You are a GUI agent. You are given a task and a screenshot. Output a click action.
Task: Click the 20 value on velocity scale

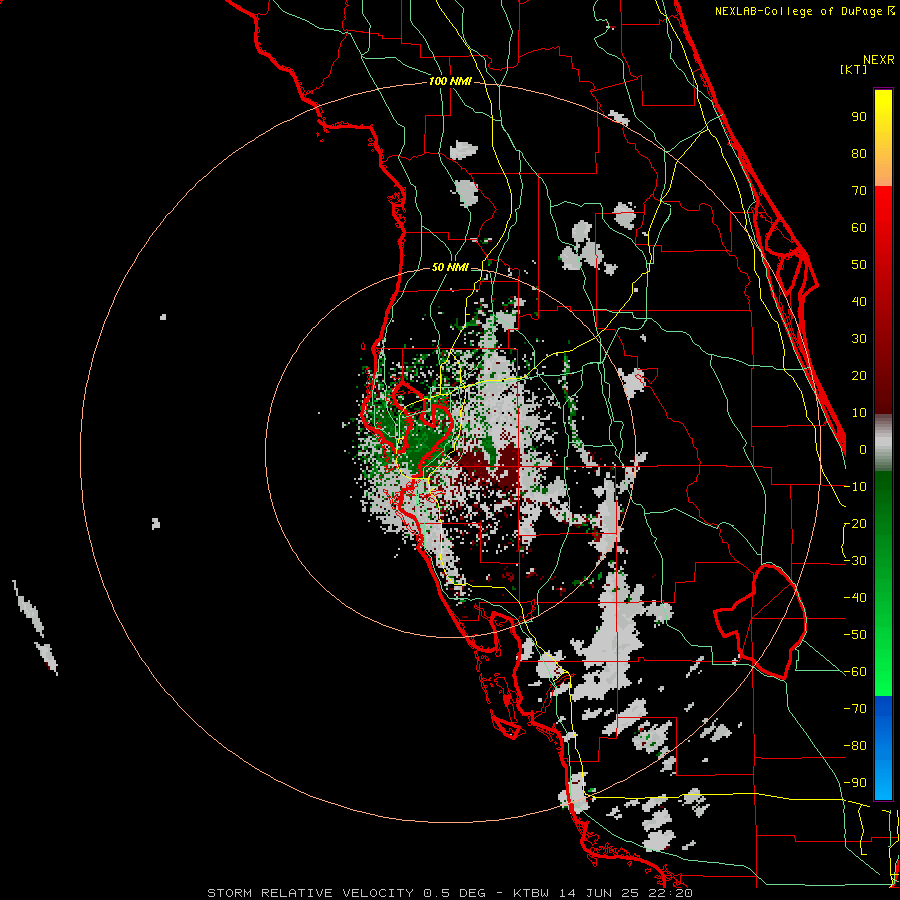859,376
